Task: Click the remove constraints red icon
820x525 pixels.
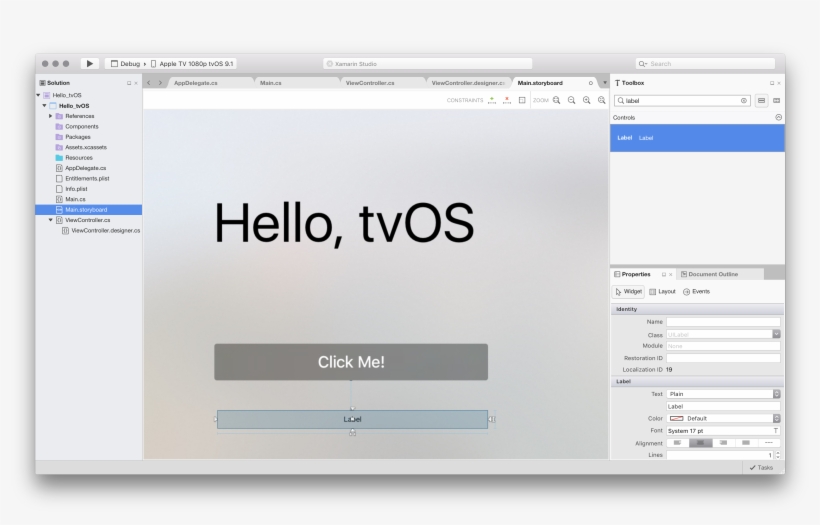Action: click(507, 100)
